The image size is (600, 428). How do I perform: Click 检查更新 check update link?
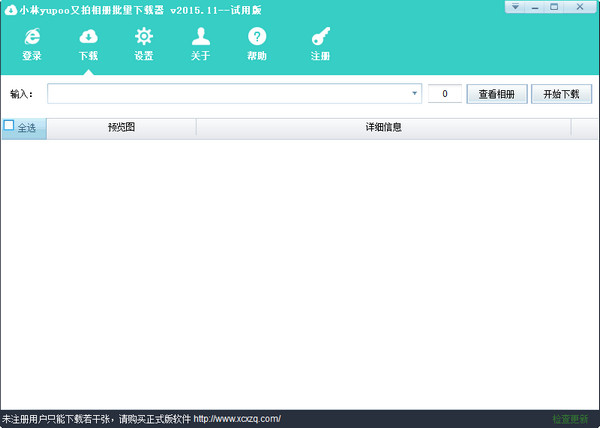click(570, 419)
